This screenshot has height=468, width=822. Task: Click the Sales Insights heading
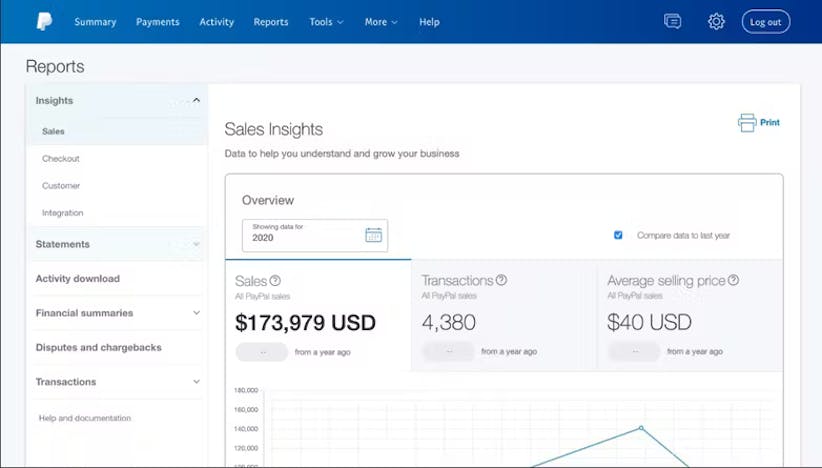pyautogui.click(x=274, y=129)
